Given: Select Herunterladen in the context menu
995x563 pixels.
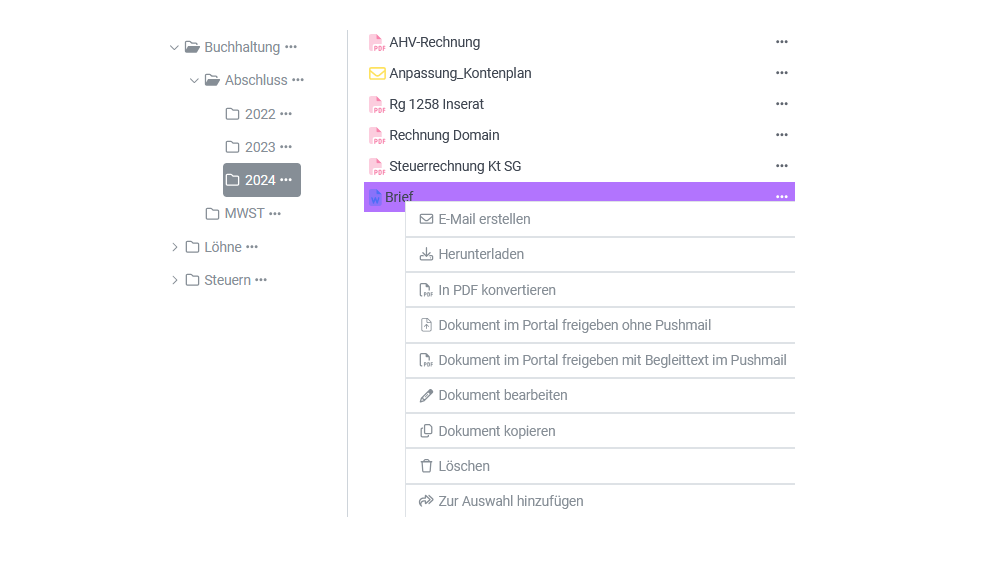Looking at the screenshot, I should (x=481, y=255).
